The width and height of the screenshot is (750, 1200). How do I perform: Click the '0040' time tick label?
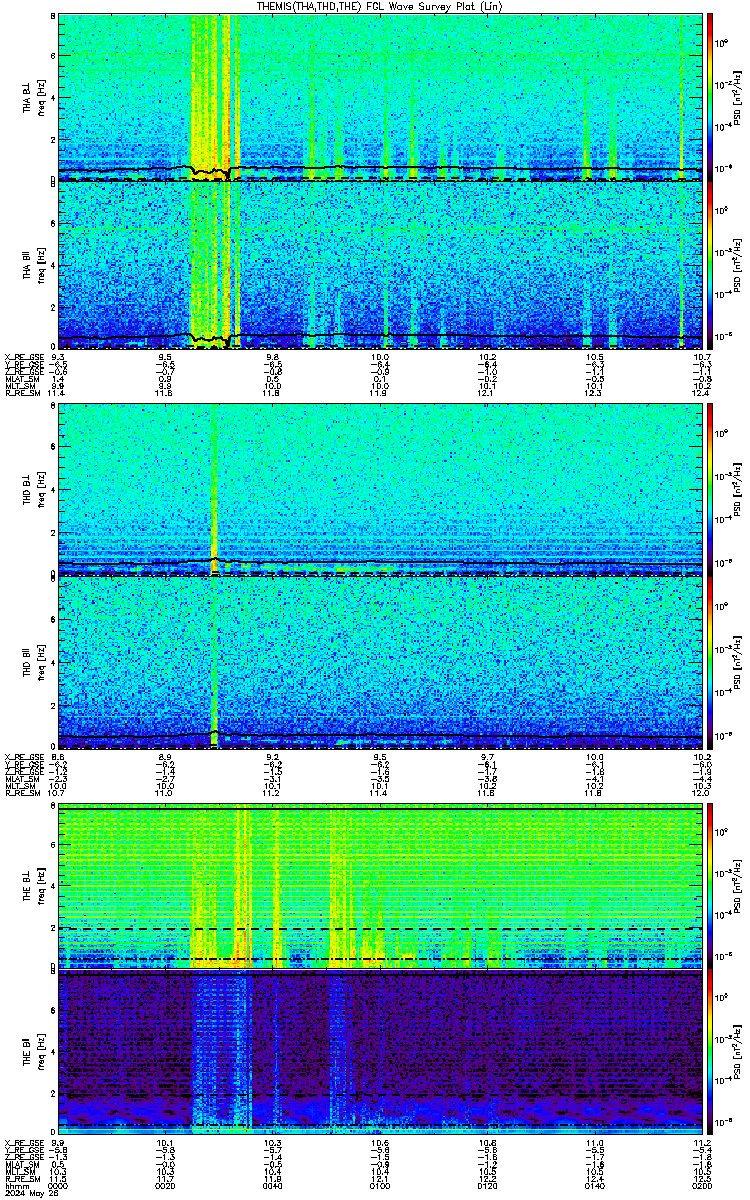coord(273,1185)
